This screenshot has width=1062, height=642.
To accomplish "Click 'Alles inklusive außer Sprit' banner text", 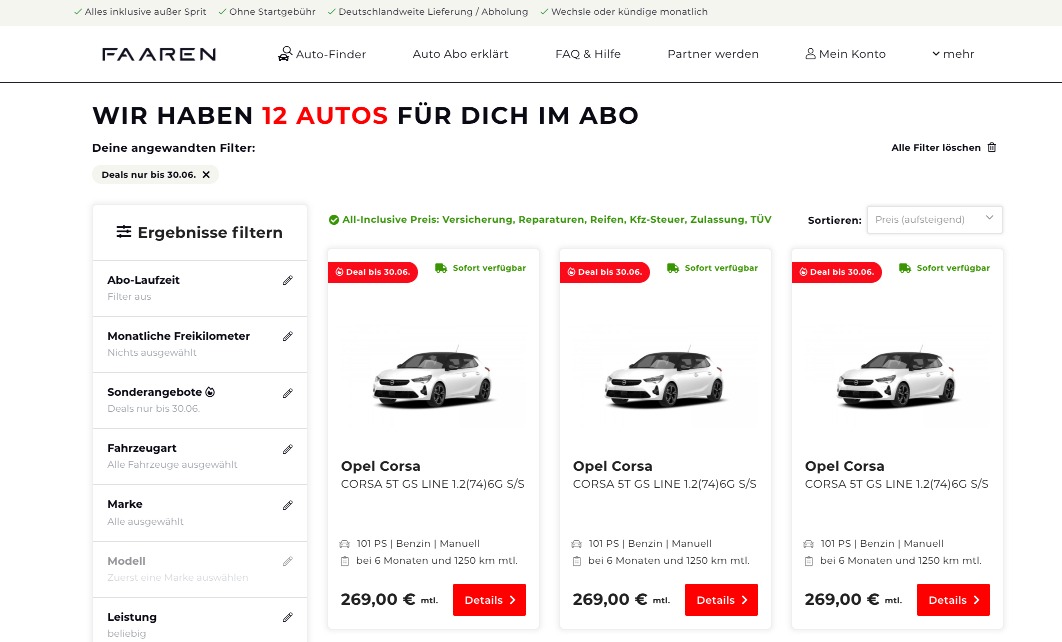I will [x=145, y=12].
